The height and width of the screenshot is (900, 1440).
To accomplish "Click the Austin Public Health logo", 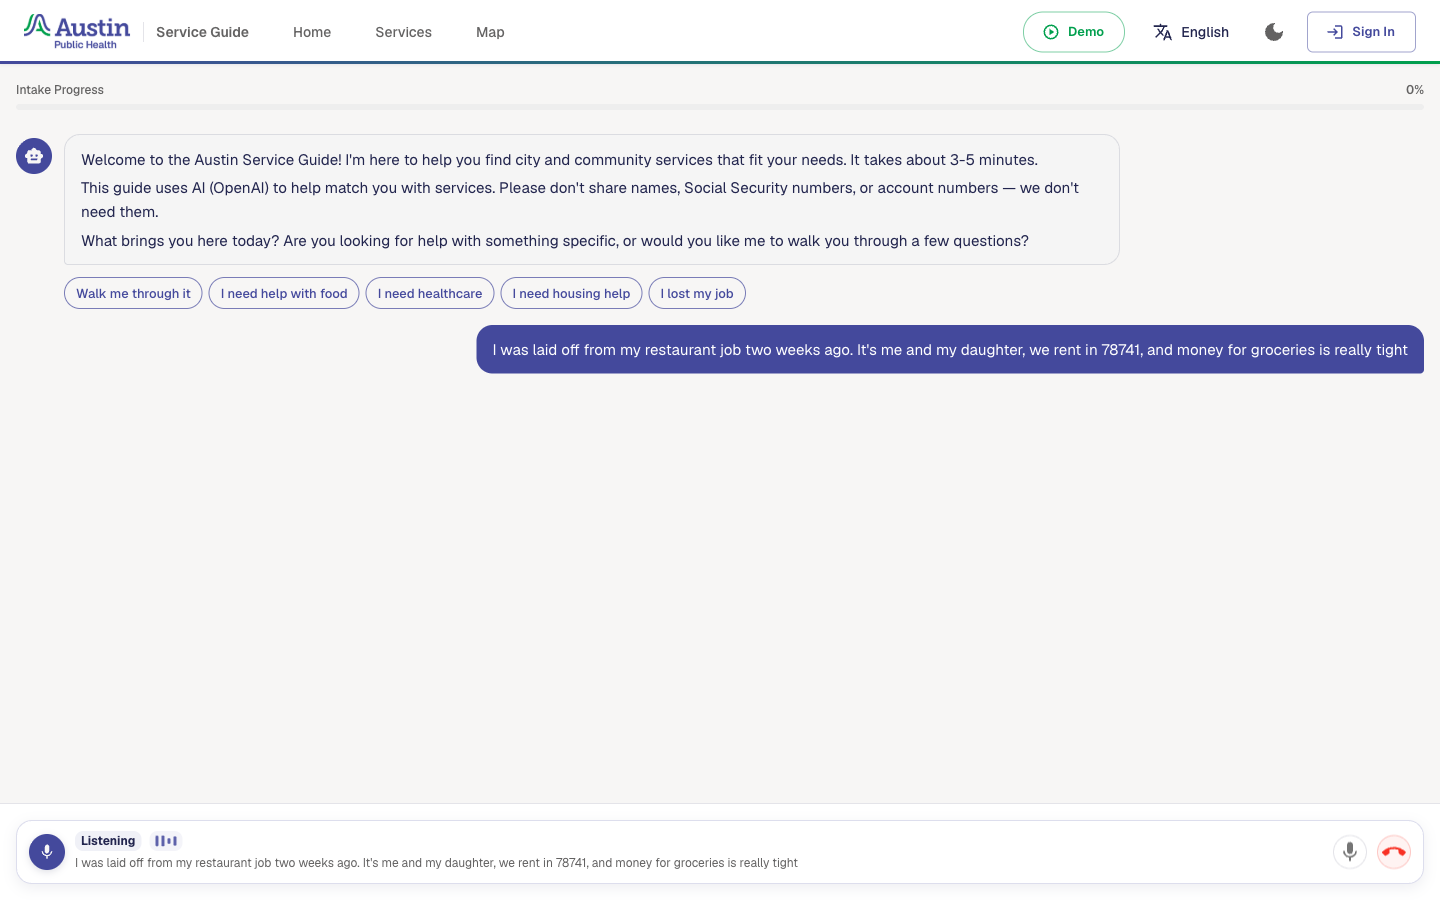I will pos(77,31).
